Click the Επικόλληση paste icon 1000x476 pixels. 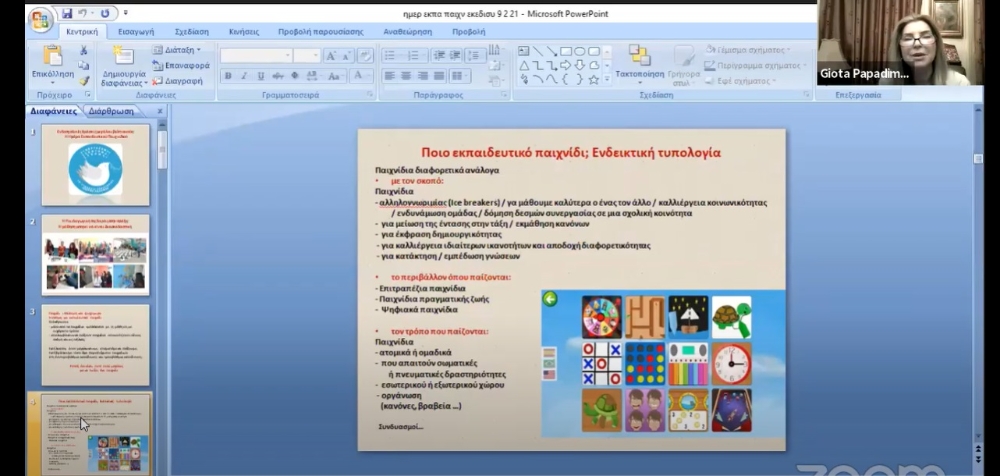(x=52, y=60)
